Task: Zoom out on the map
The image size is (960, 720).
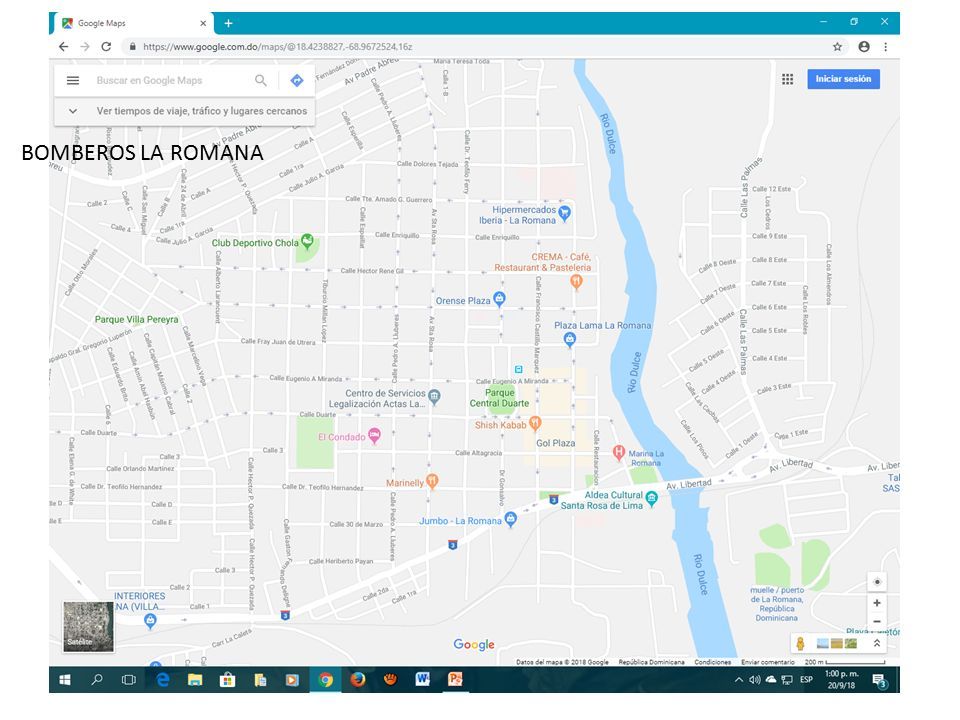Action: (877, 621)
